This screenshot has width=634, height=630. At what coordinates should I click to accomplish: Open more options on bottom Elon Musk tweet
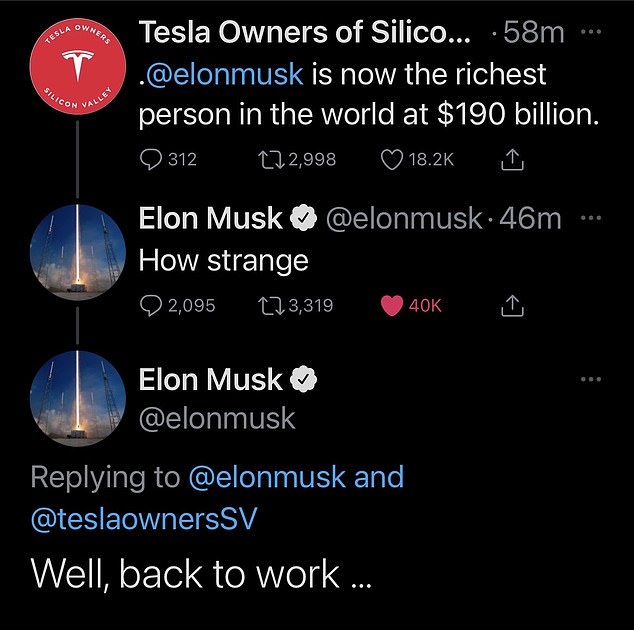click(592, 378)
